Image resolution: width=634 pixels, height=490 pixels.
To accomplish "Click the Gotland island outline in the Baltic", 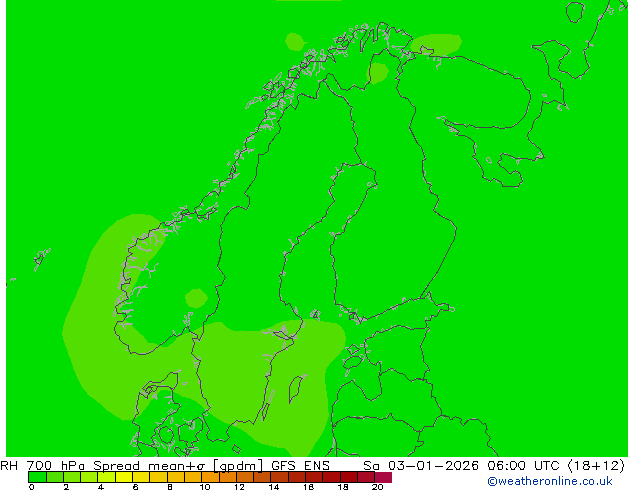I will point(297,389).
